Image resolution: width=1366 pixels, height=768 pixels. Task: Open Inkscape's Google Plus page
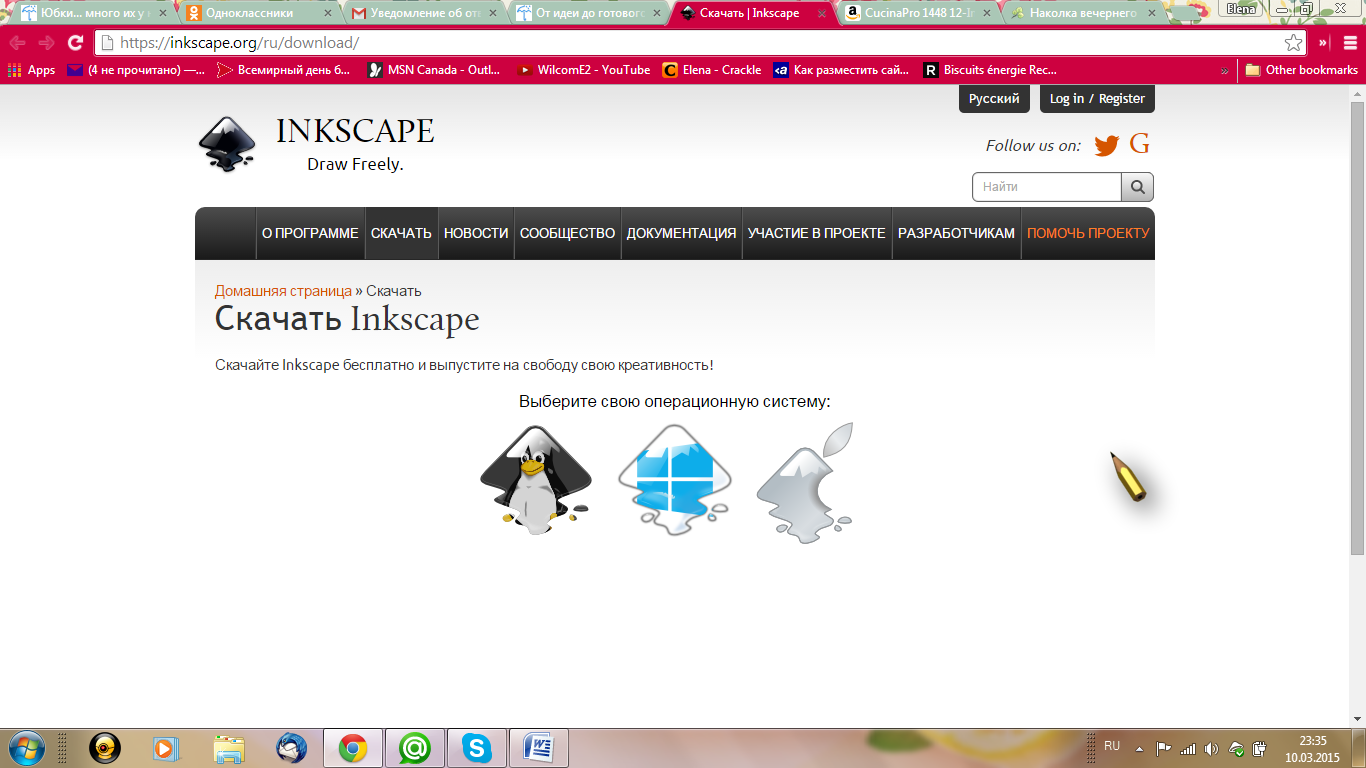tap(1139, 145)
